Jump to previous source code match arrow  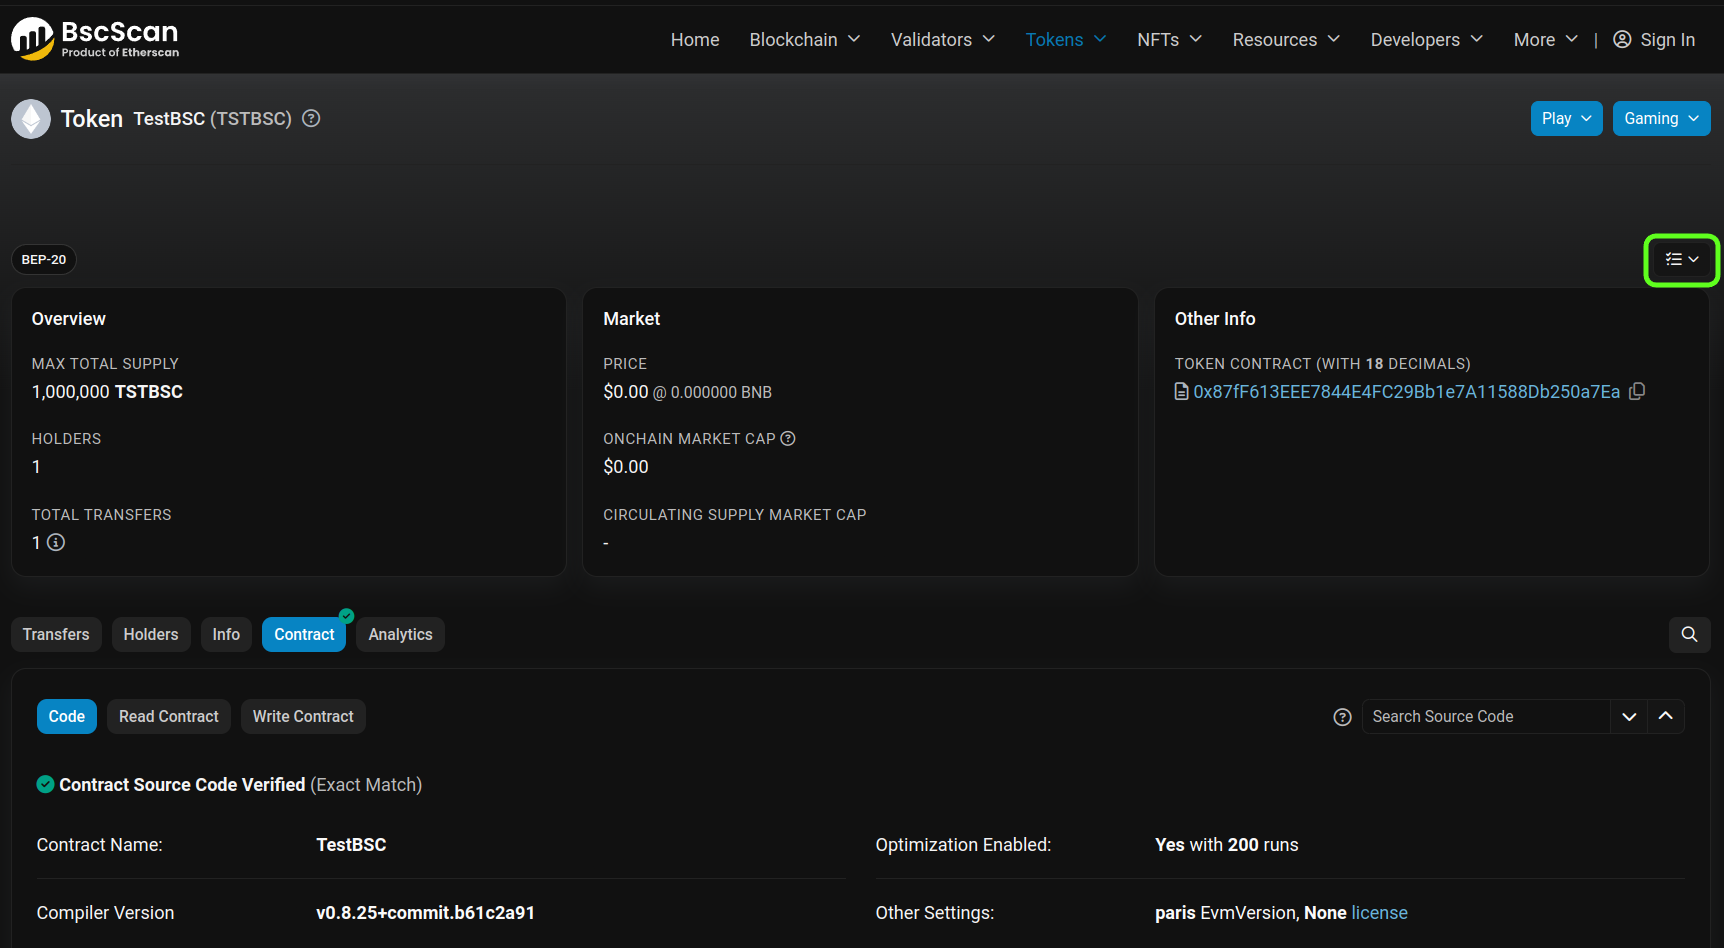pyautogui.click(x=1666, y=716)
